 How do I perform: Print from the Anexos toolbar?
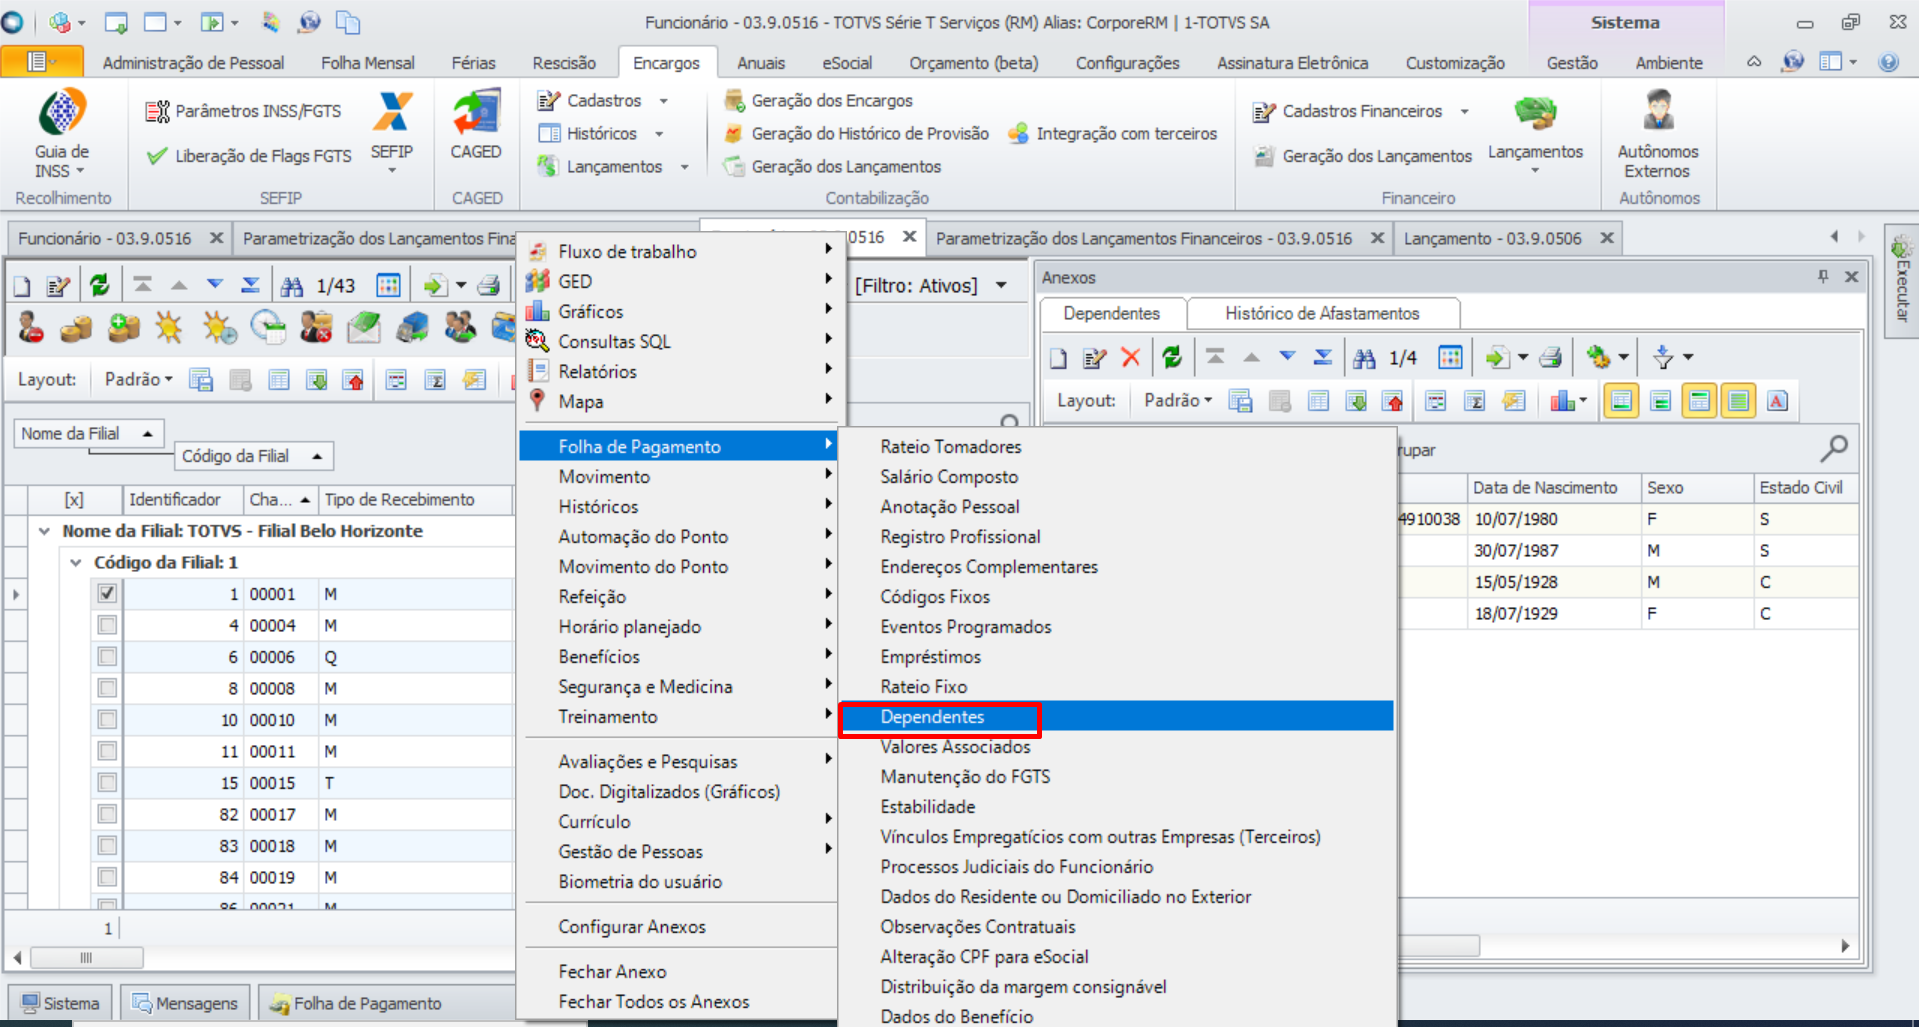coord(1551,357)
